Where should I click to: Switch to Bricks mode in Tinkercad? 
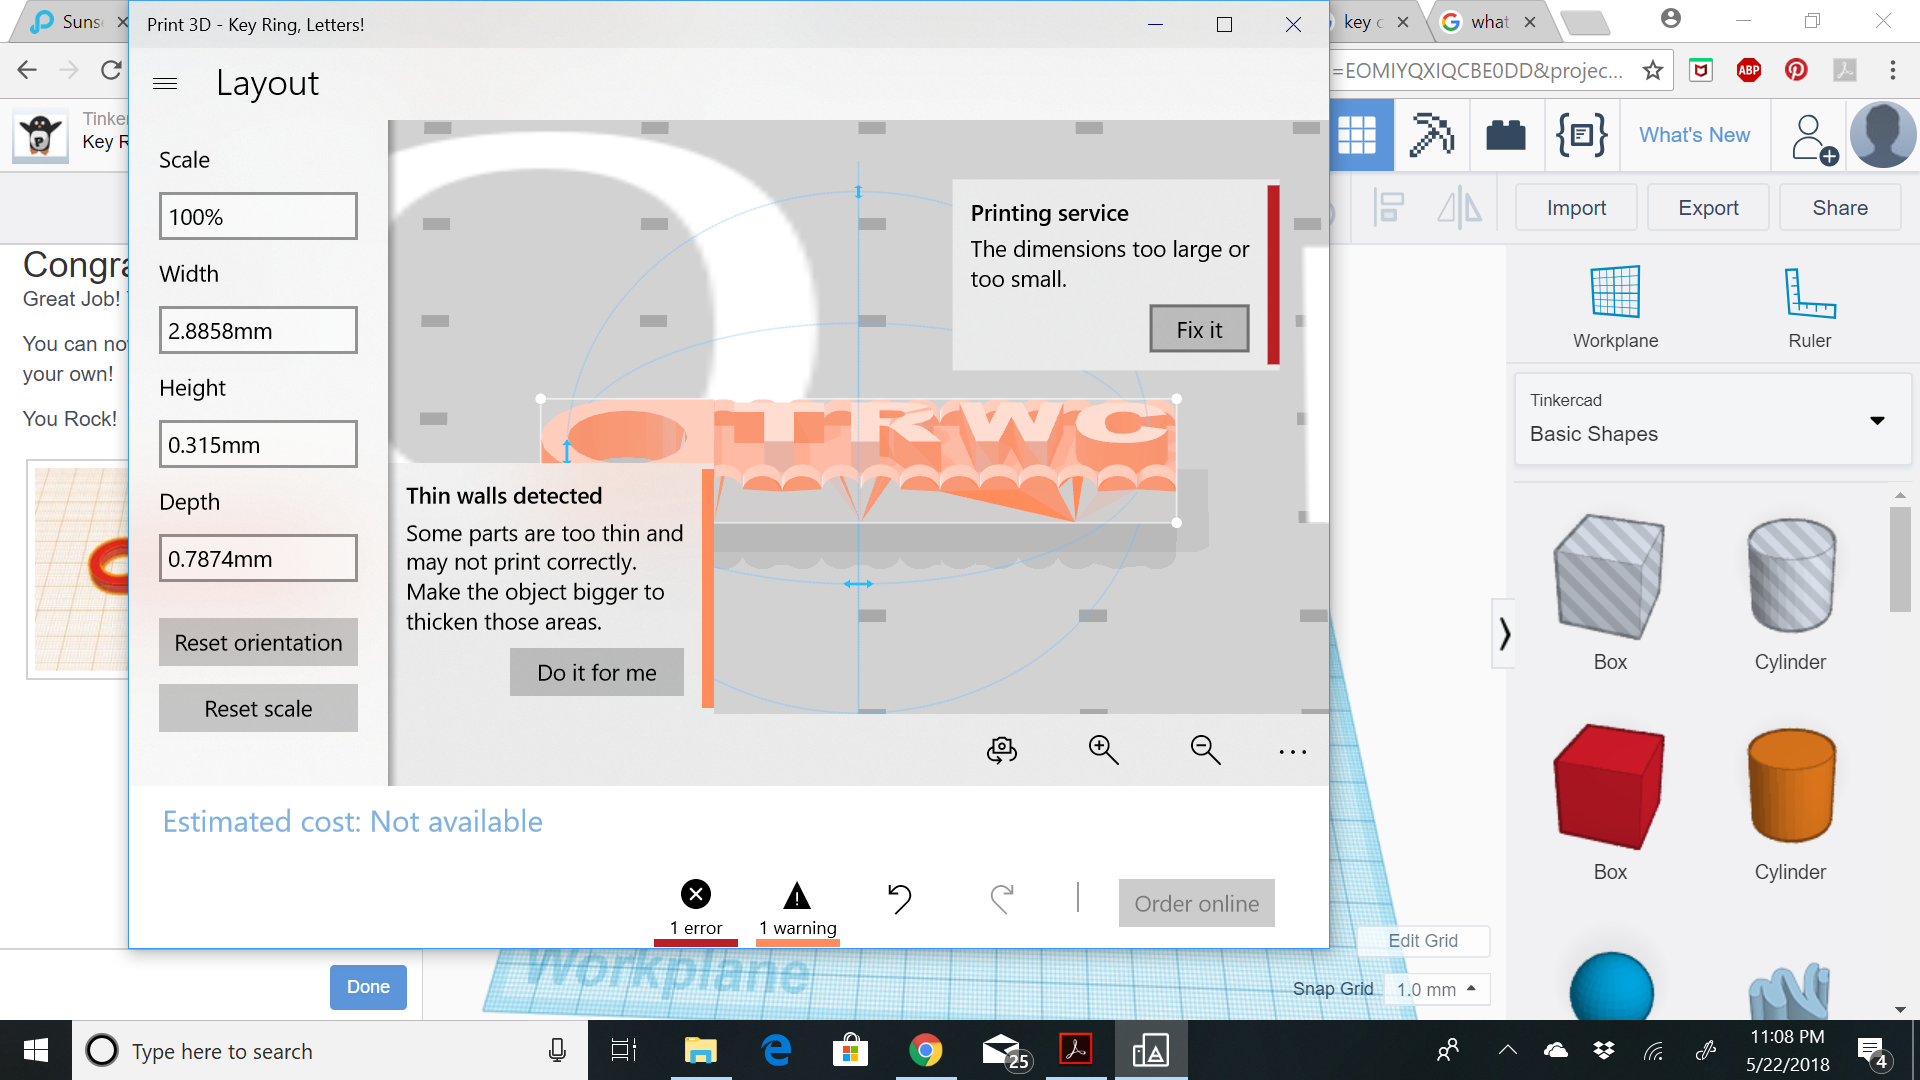(1505, 134)
